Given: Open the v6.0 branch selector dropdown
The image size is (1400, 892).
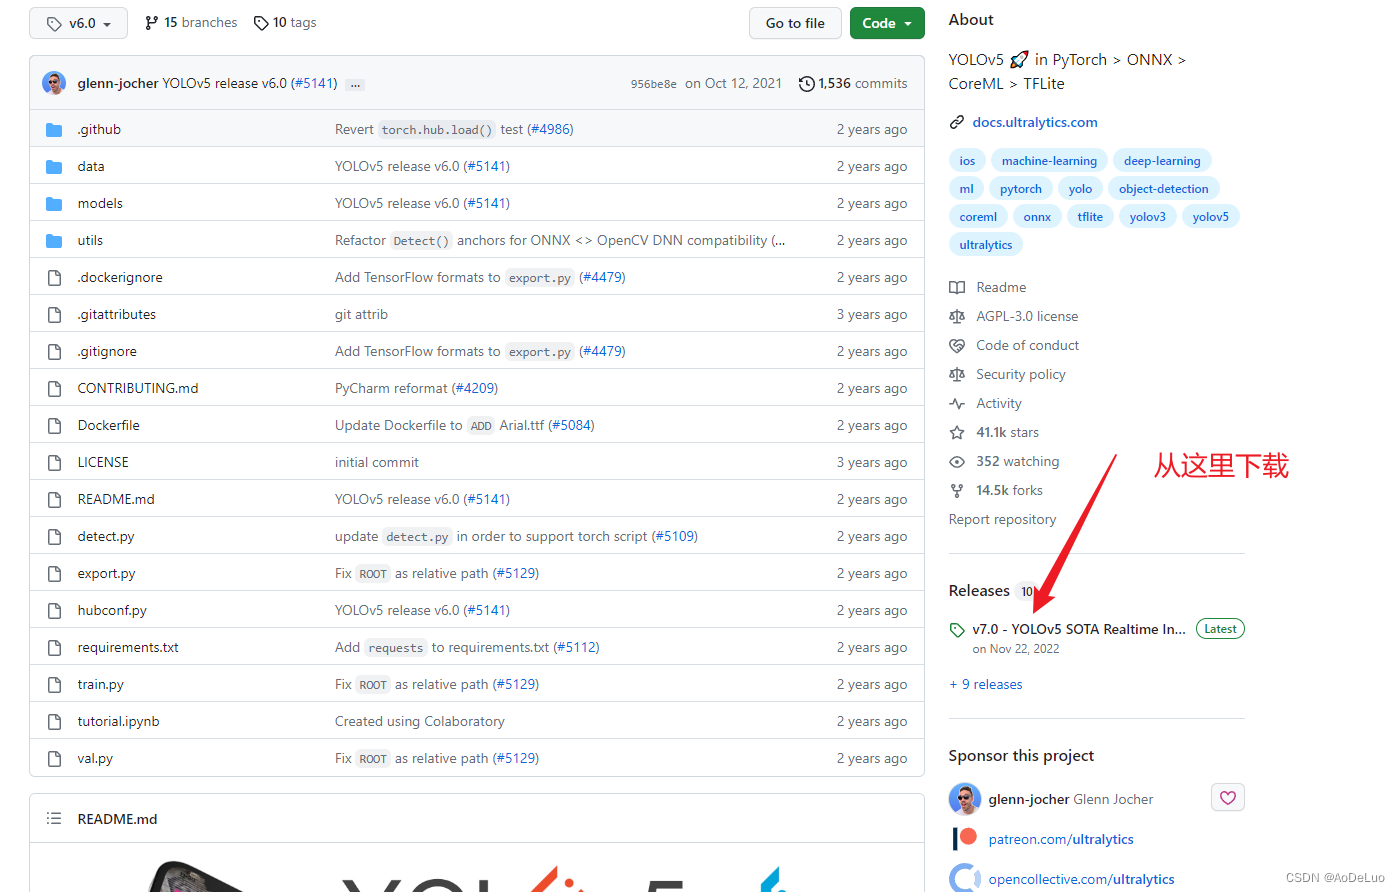Looking at the screenshot, I should click(x=78, y=23).
